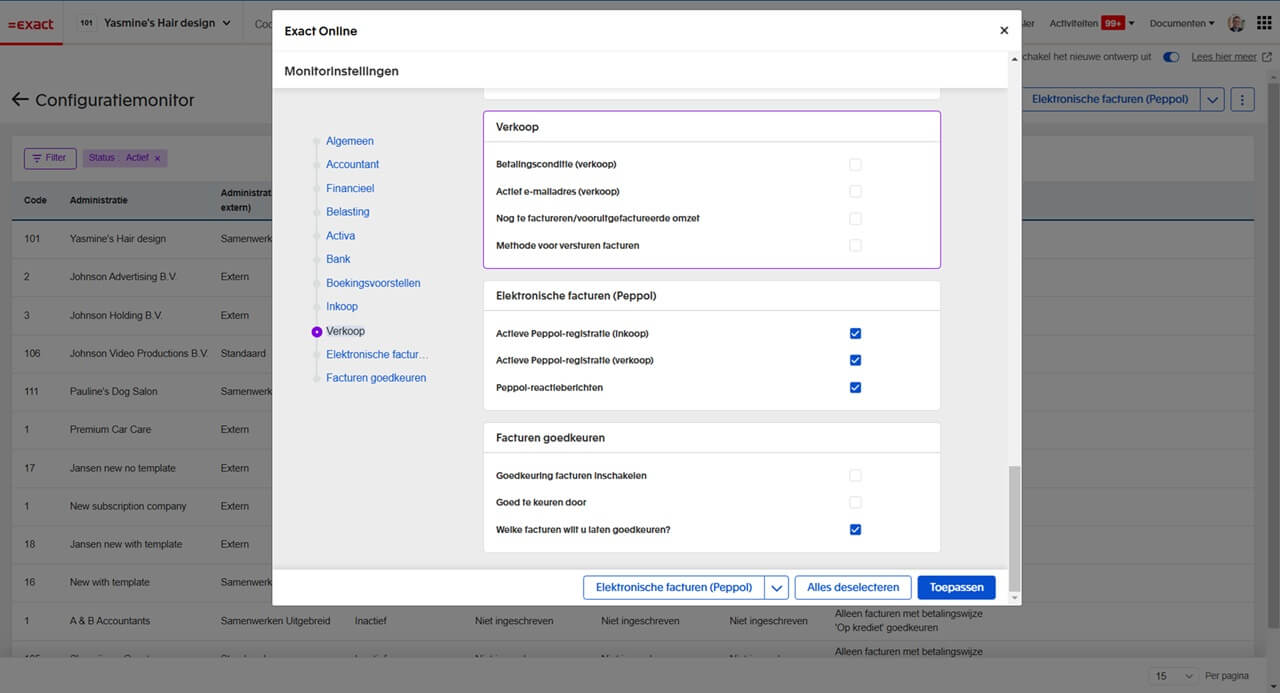1280x693 pixels.
Task: Check Nog te factureren/vooruitgefactureerde omzet
Action: coord(855,218)
